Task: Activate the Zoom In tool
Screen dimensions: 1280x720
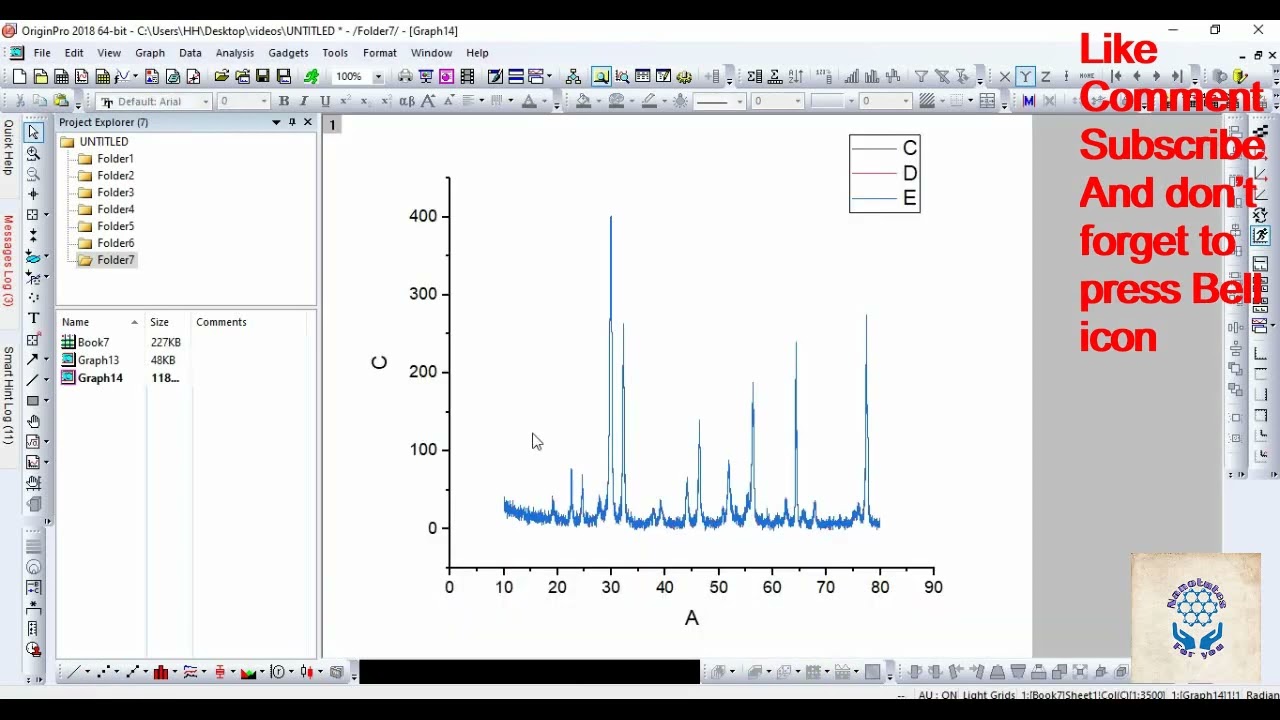Action: pyautogui.click(x=33, y=153)
